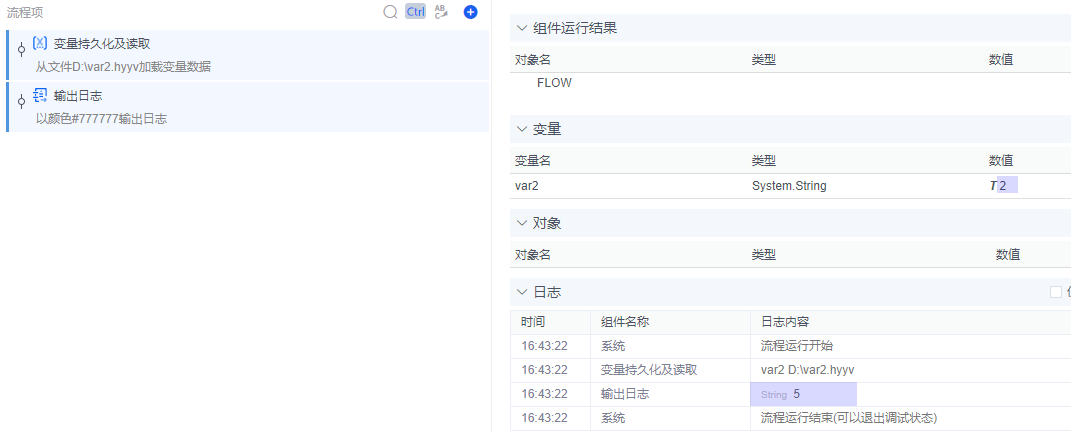Collapse the 变量 section
This screenshot has width=1071, height=432.
522,129
